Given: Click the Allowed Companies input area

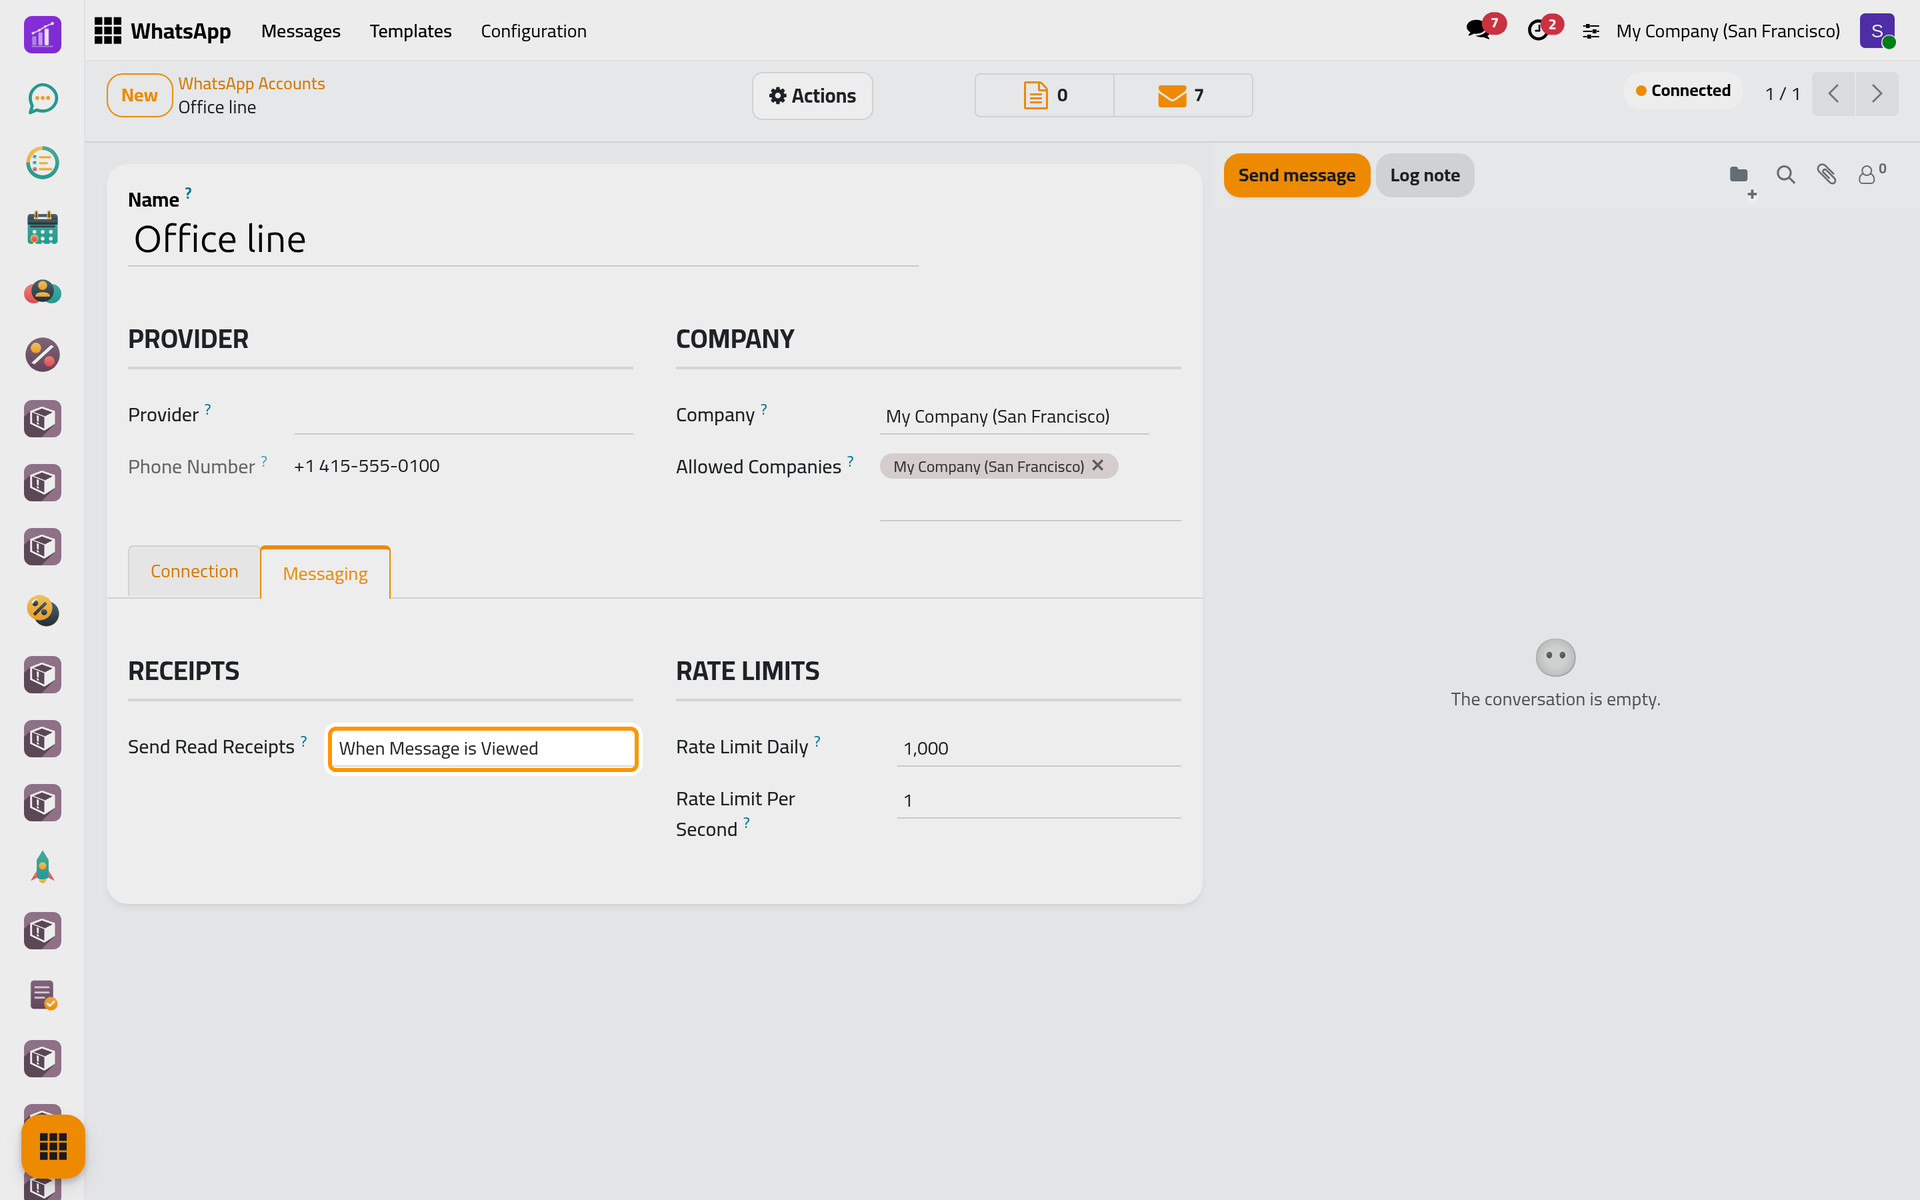Looking at the screenshot, I should point(1030,503).
